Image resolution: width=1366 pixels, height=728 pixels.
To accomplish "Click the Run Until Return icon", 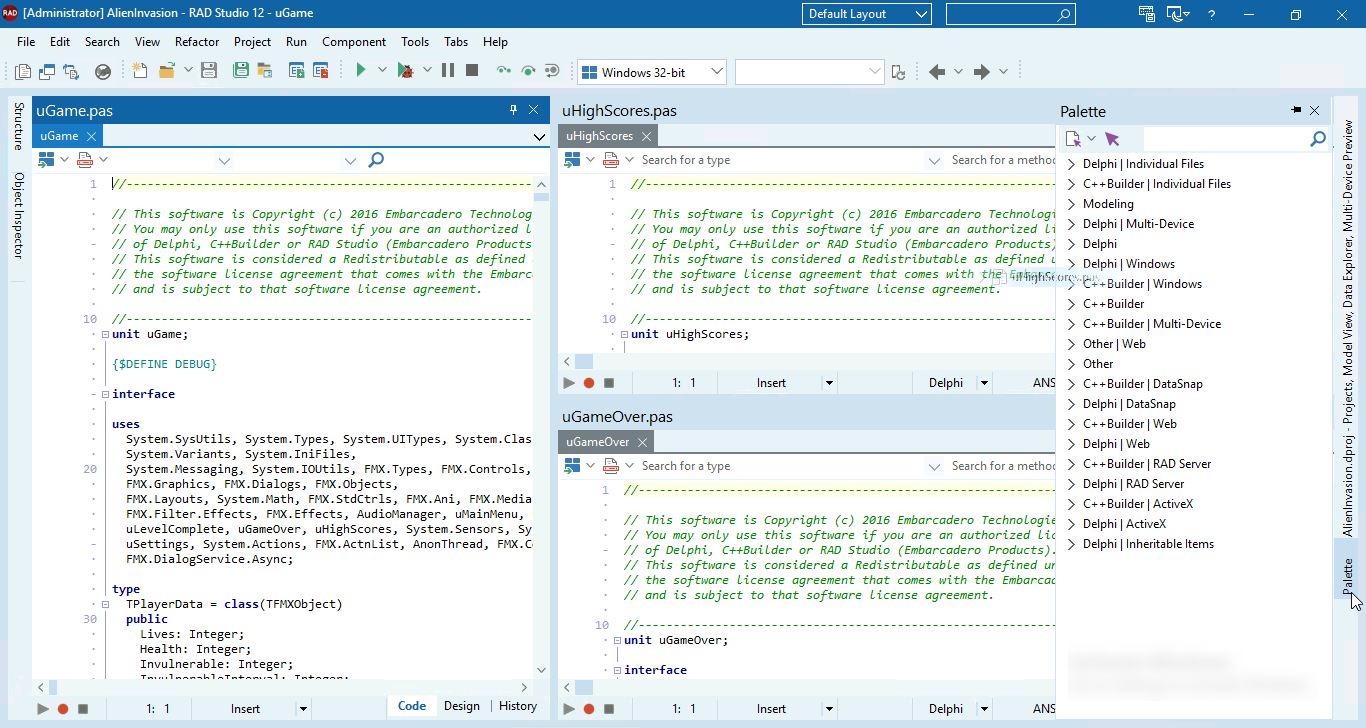I will coord(552,71).
